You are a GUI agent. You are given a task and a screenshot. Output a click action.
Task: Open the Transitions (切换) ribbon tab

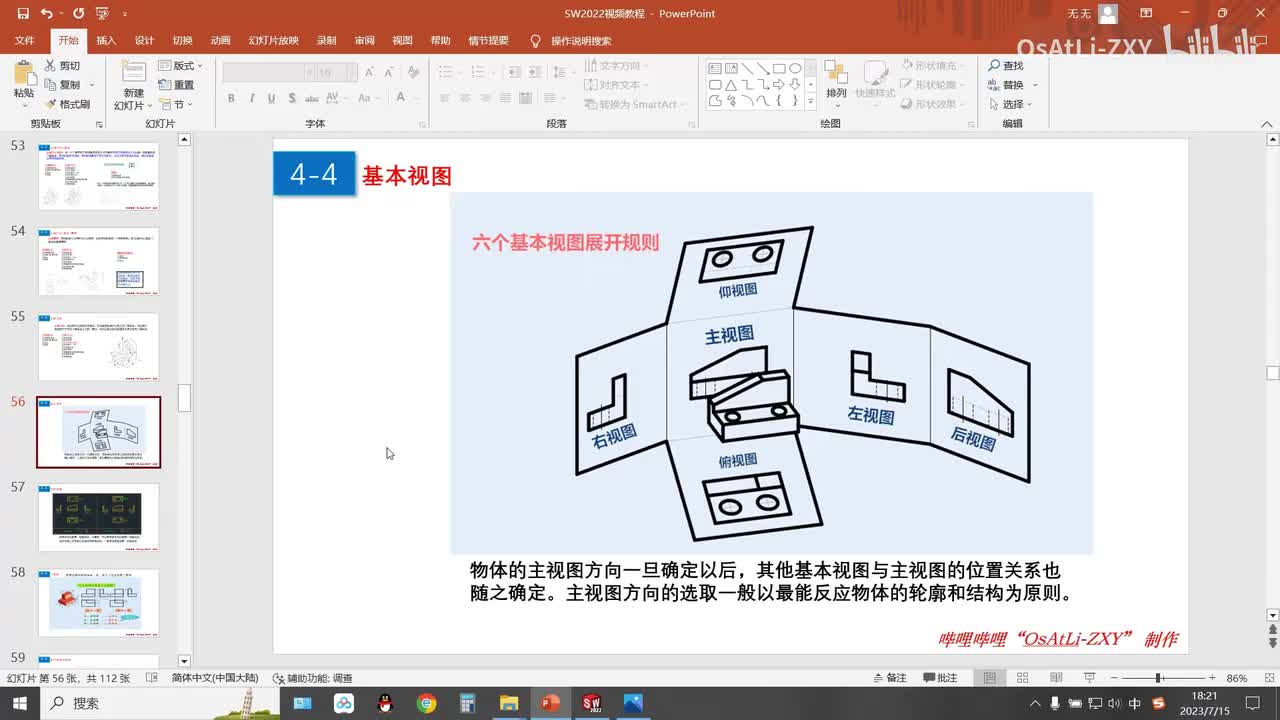click(182, 41)
